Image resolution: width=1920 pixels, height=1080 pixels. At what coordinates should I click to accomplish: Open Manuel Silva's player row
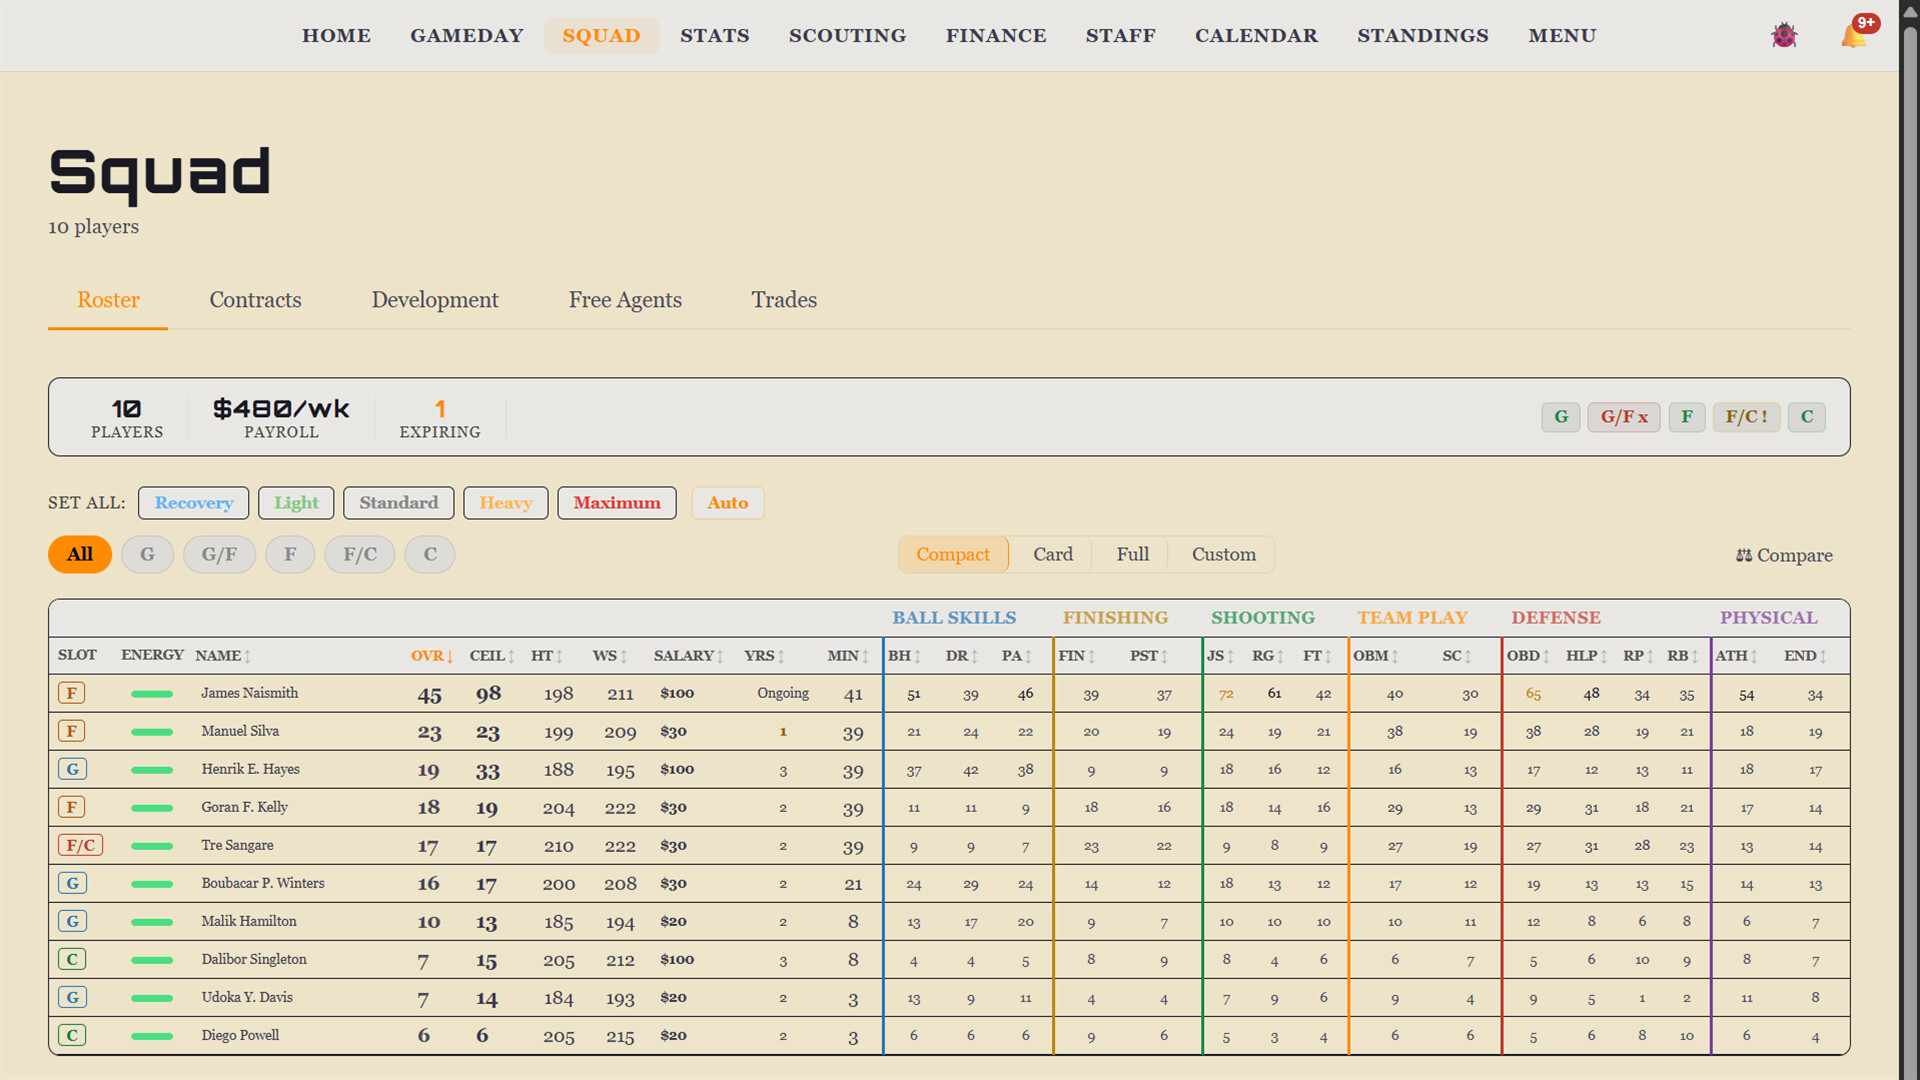click(x=949, y=732)
